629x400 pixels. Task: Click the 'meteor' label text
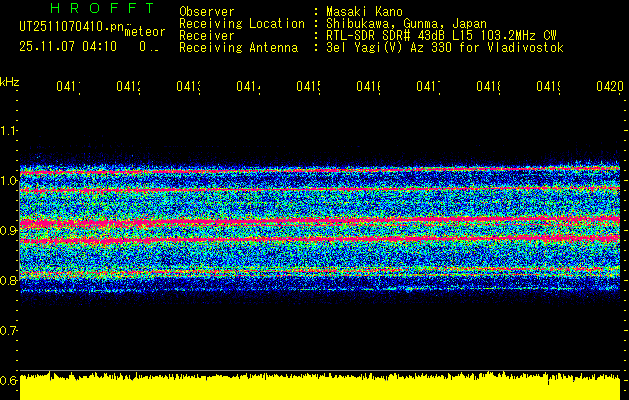(145, 32)
